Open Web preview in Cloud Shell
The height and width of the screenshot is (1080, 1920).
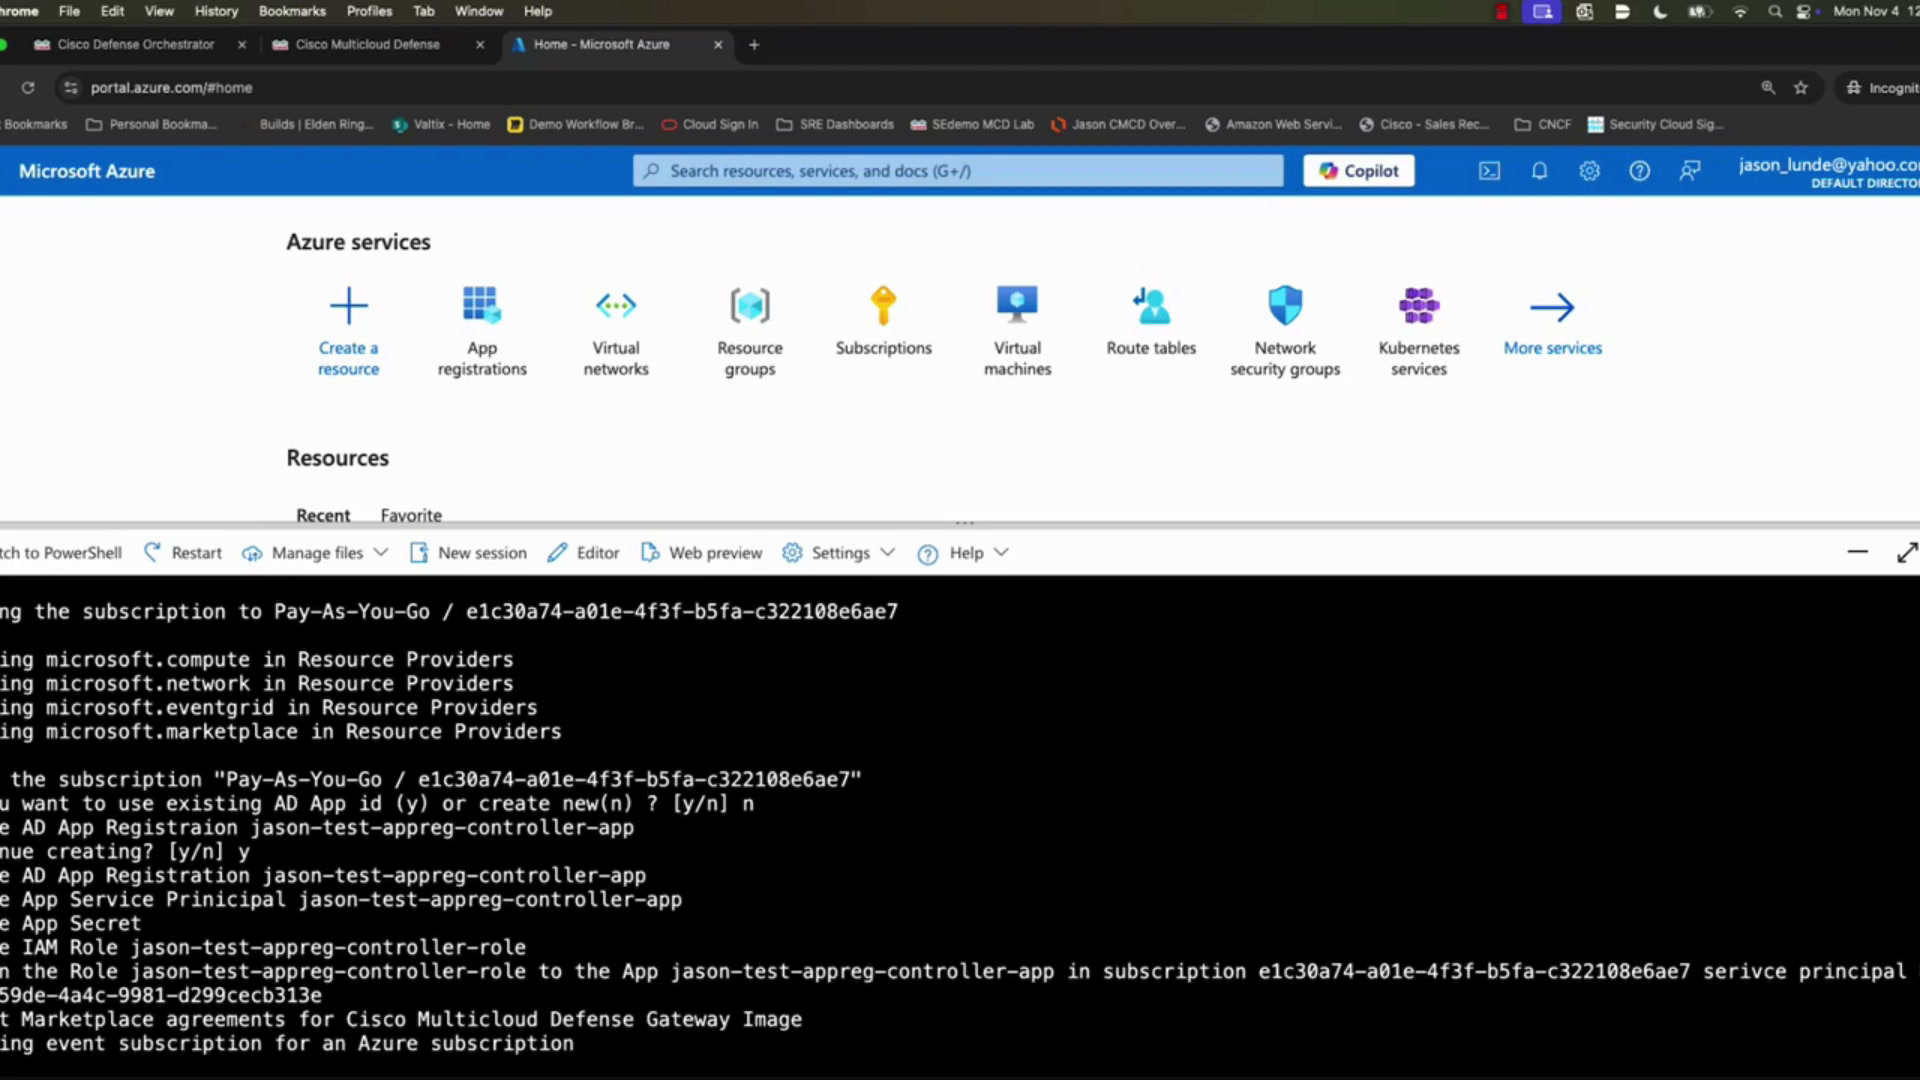[x=701, y=553]
